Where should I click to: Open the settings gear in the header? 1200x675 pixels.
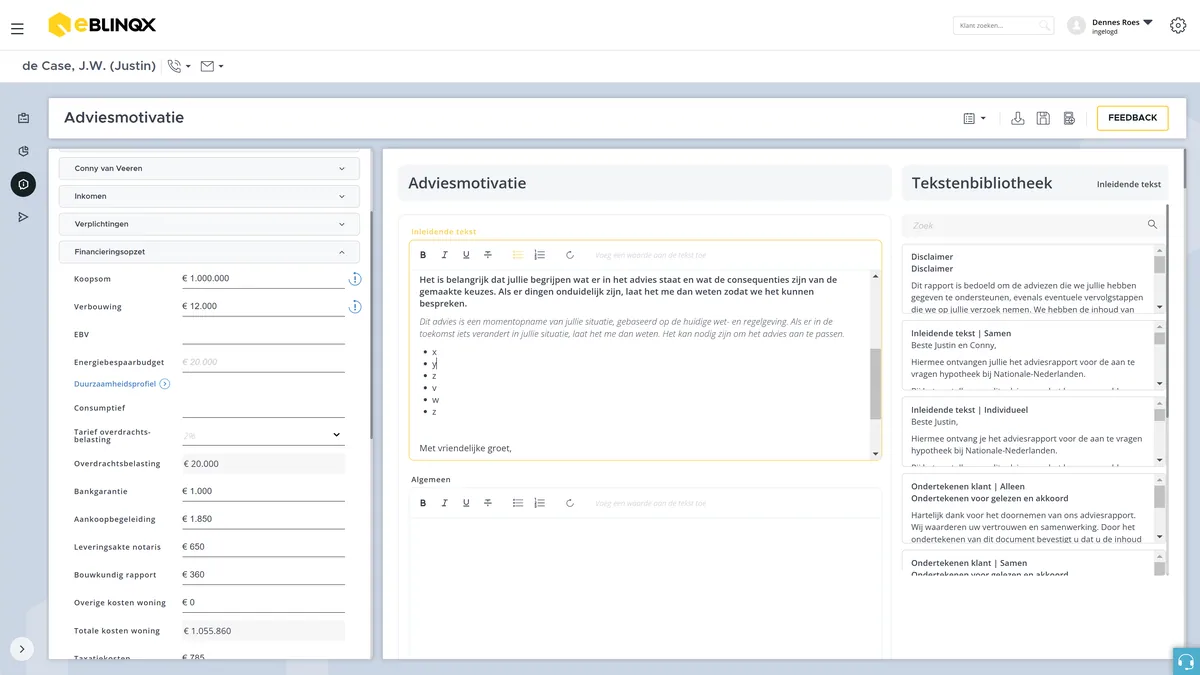1178,26
